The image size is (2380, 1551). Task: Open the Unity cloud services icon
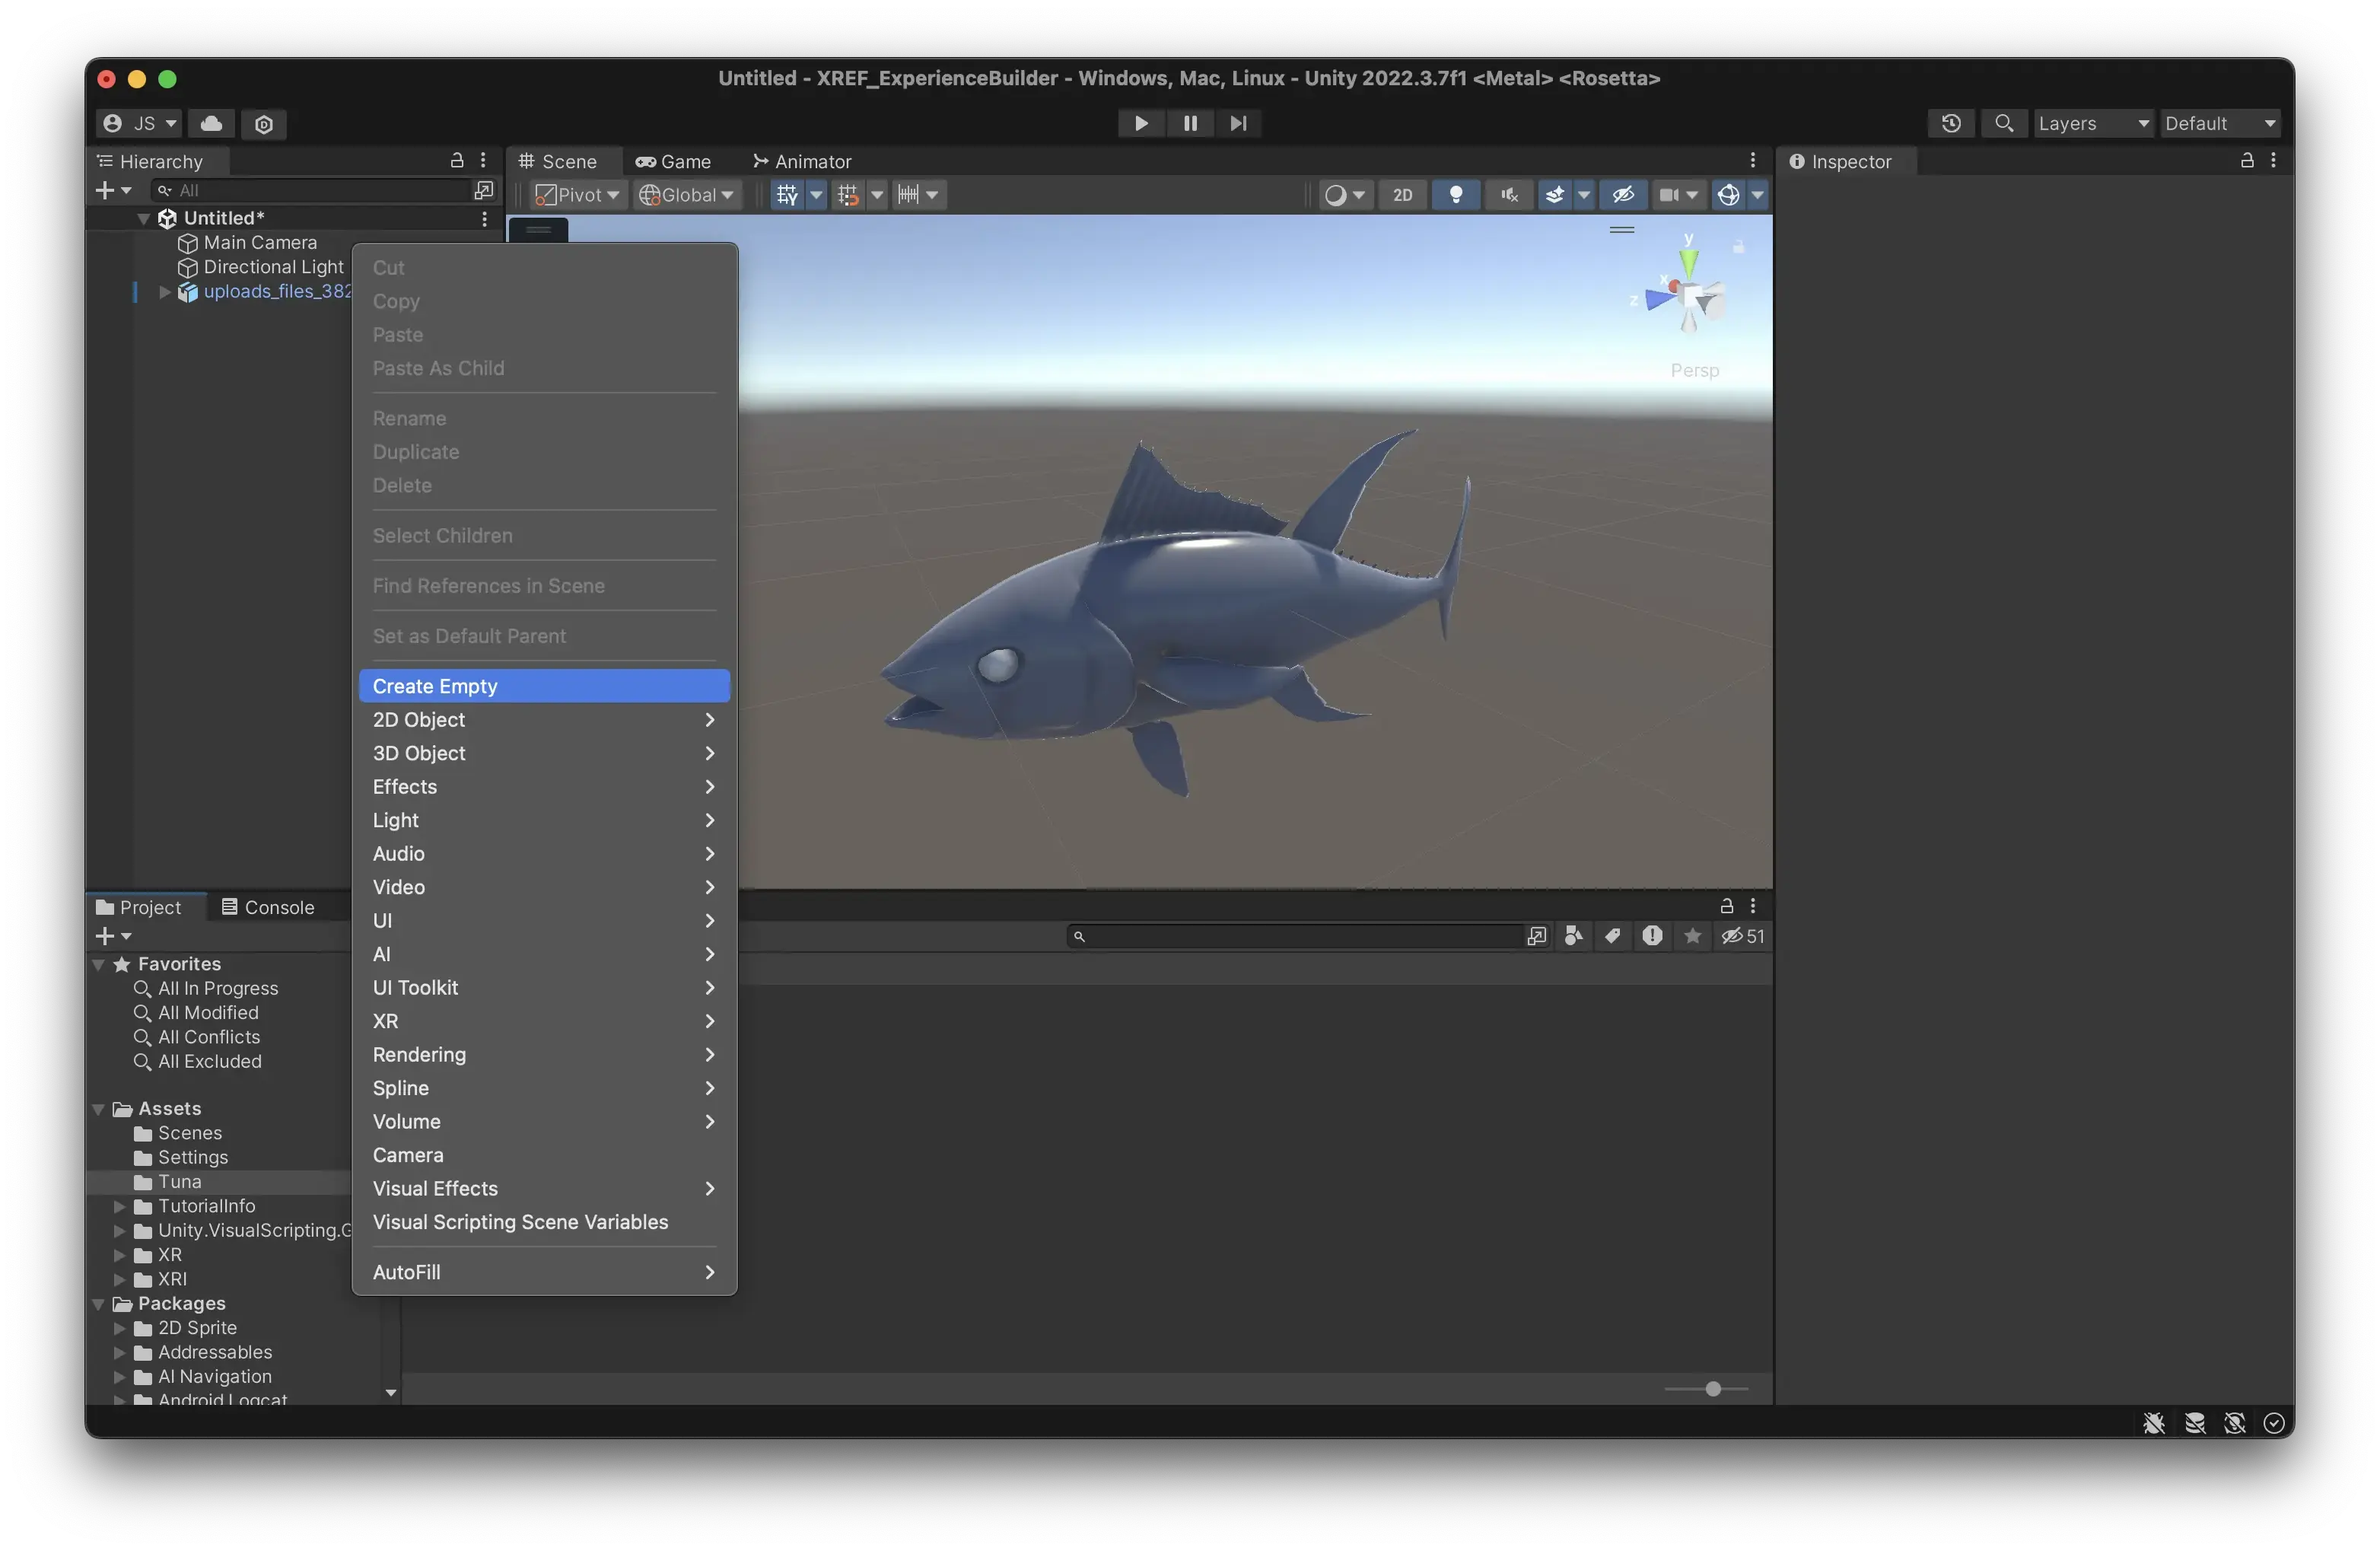point(211,123)
